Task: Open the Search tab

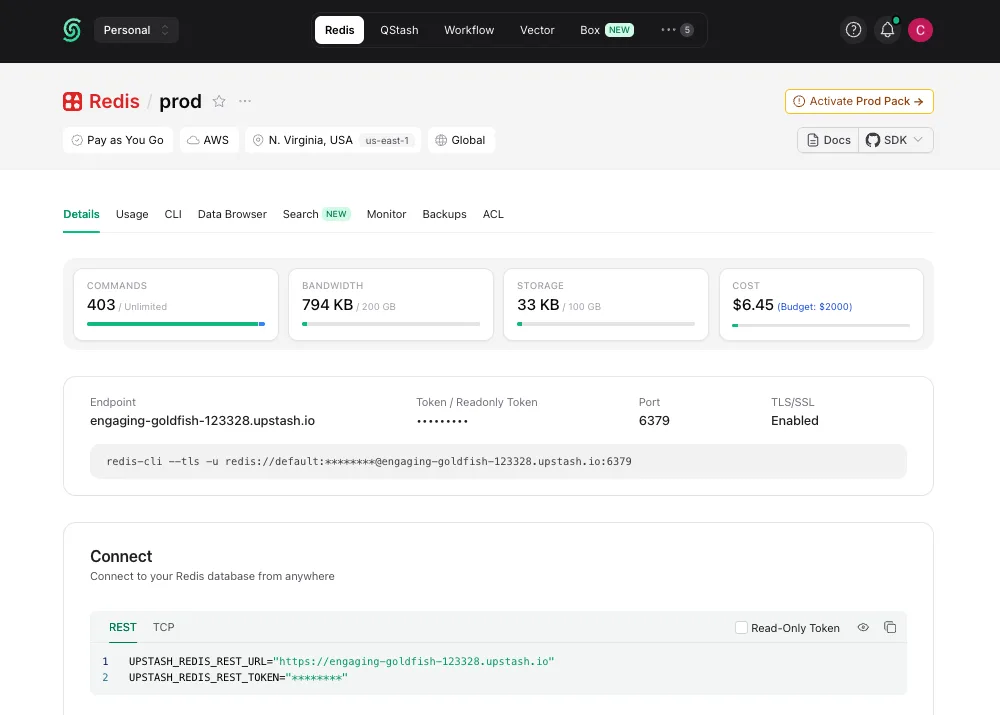Action: 316,214
